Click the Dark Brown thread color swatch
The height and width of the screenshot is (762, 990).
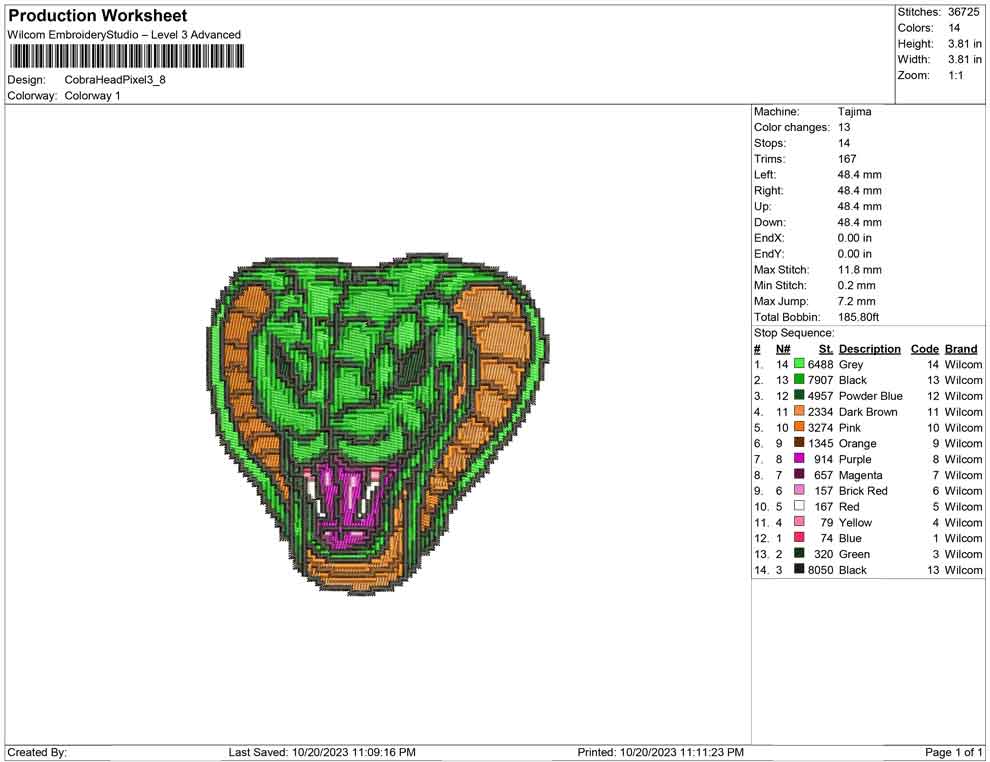tap(799, 411)
